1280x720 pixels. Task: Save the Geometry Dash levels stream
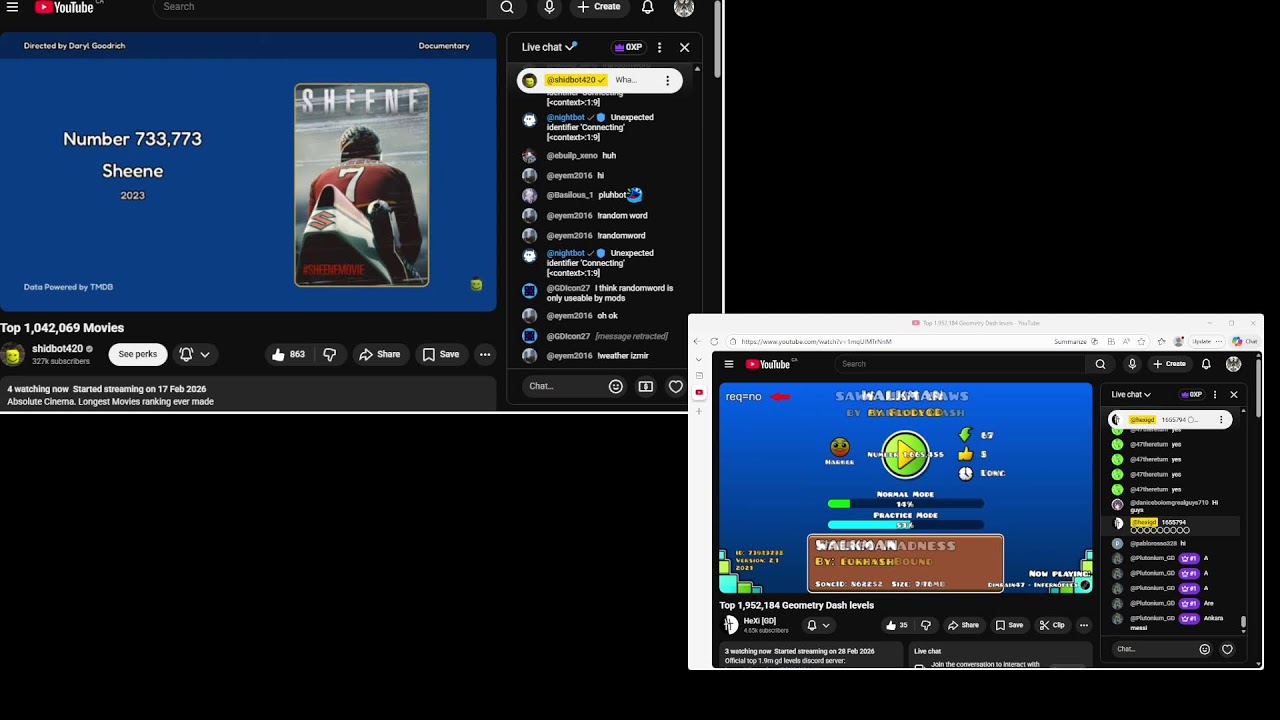(1009, 625)
